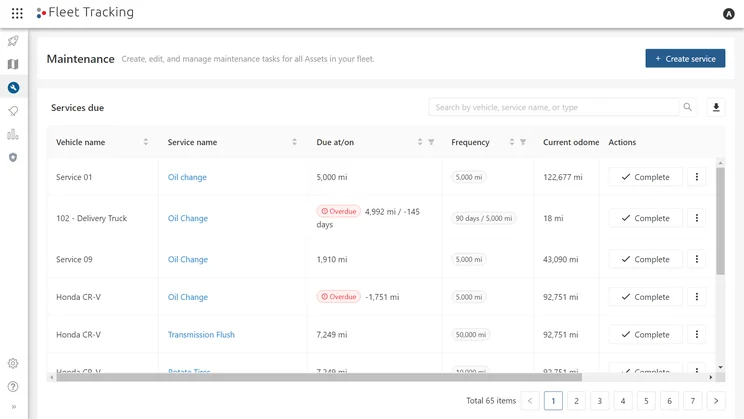Viewport: 744px width, 419px height.
Task: Go to page 1
Action: pos(553,401)
